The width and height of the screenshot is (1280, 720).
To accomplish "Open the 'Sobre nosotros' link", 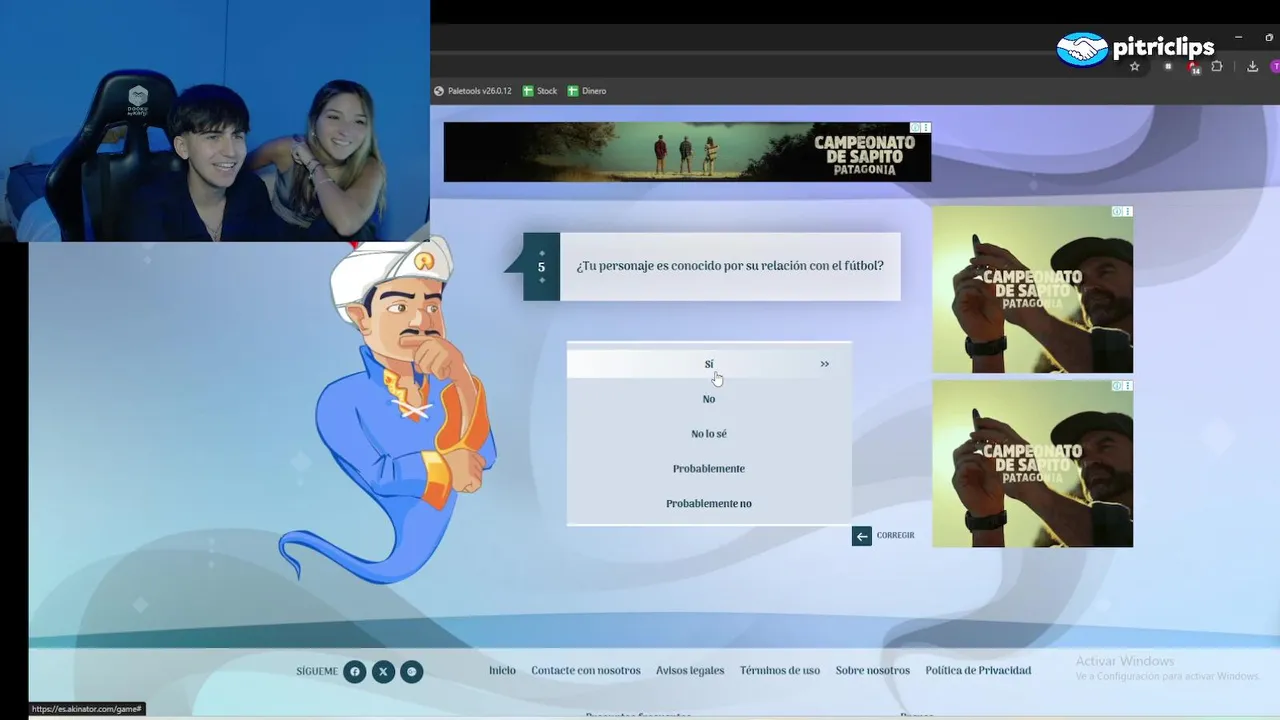I will tap(873, 671).
